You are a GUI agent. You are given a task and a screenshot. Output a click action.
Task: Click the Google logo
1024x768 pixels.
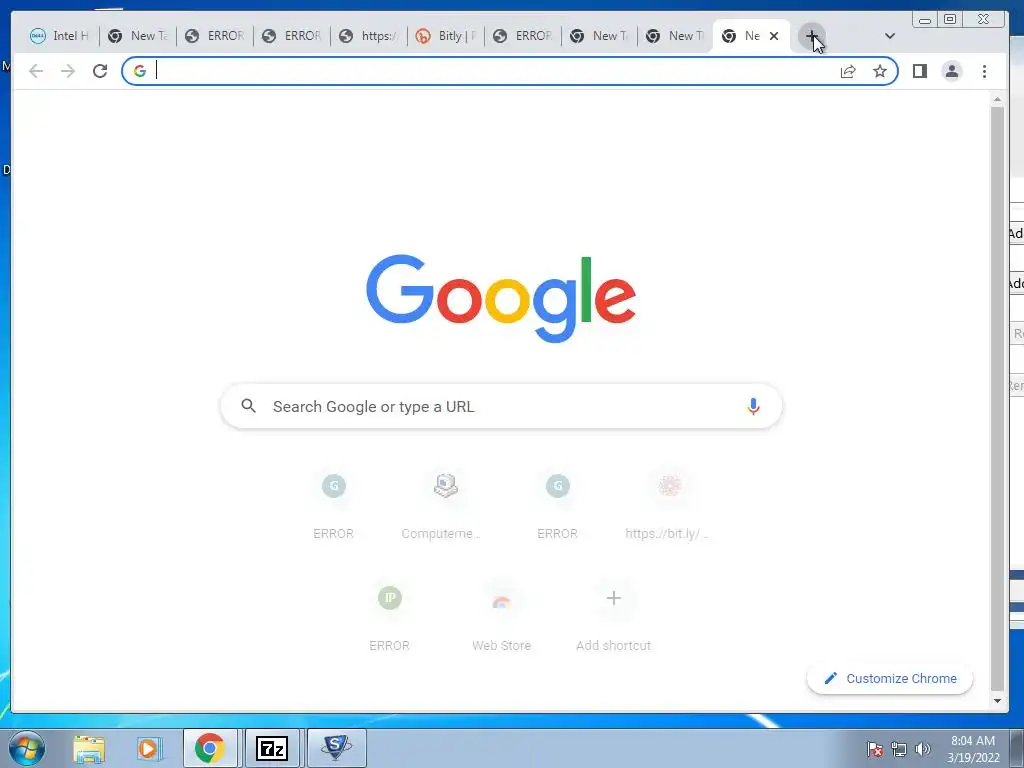[x=501, y=298]
